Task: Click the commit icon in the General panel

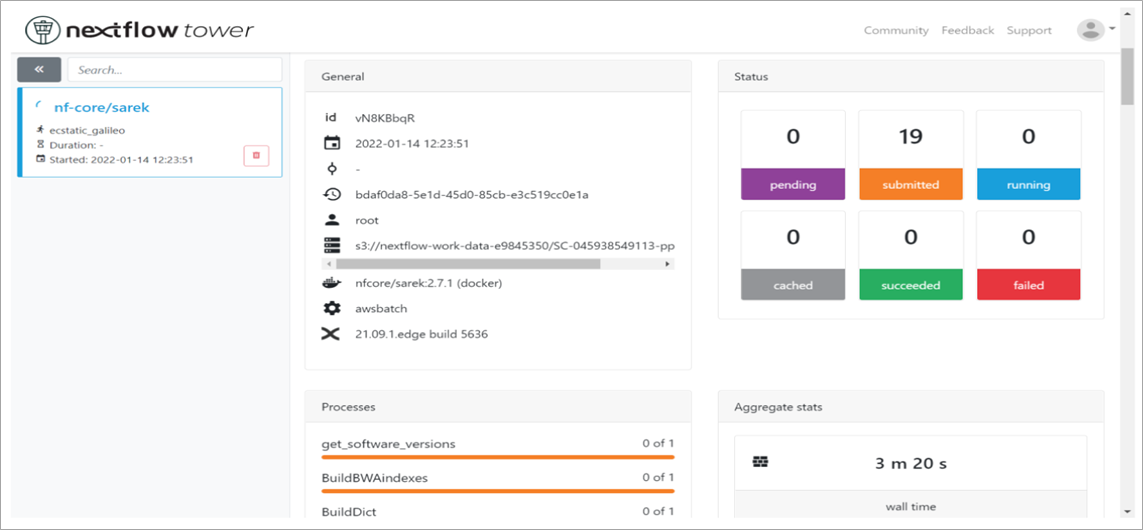Action: pyautogui.click(x=332, y=169)
